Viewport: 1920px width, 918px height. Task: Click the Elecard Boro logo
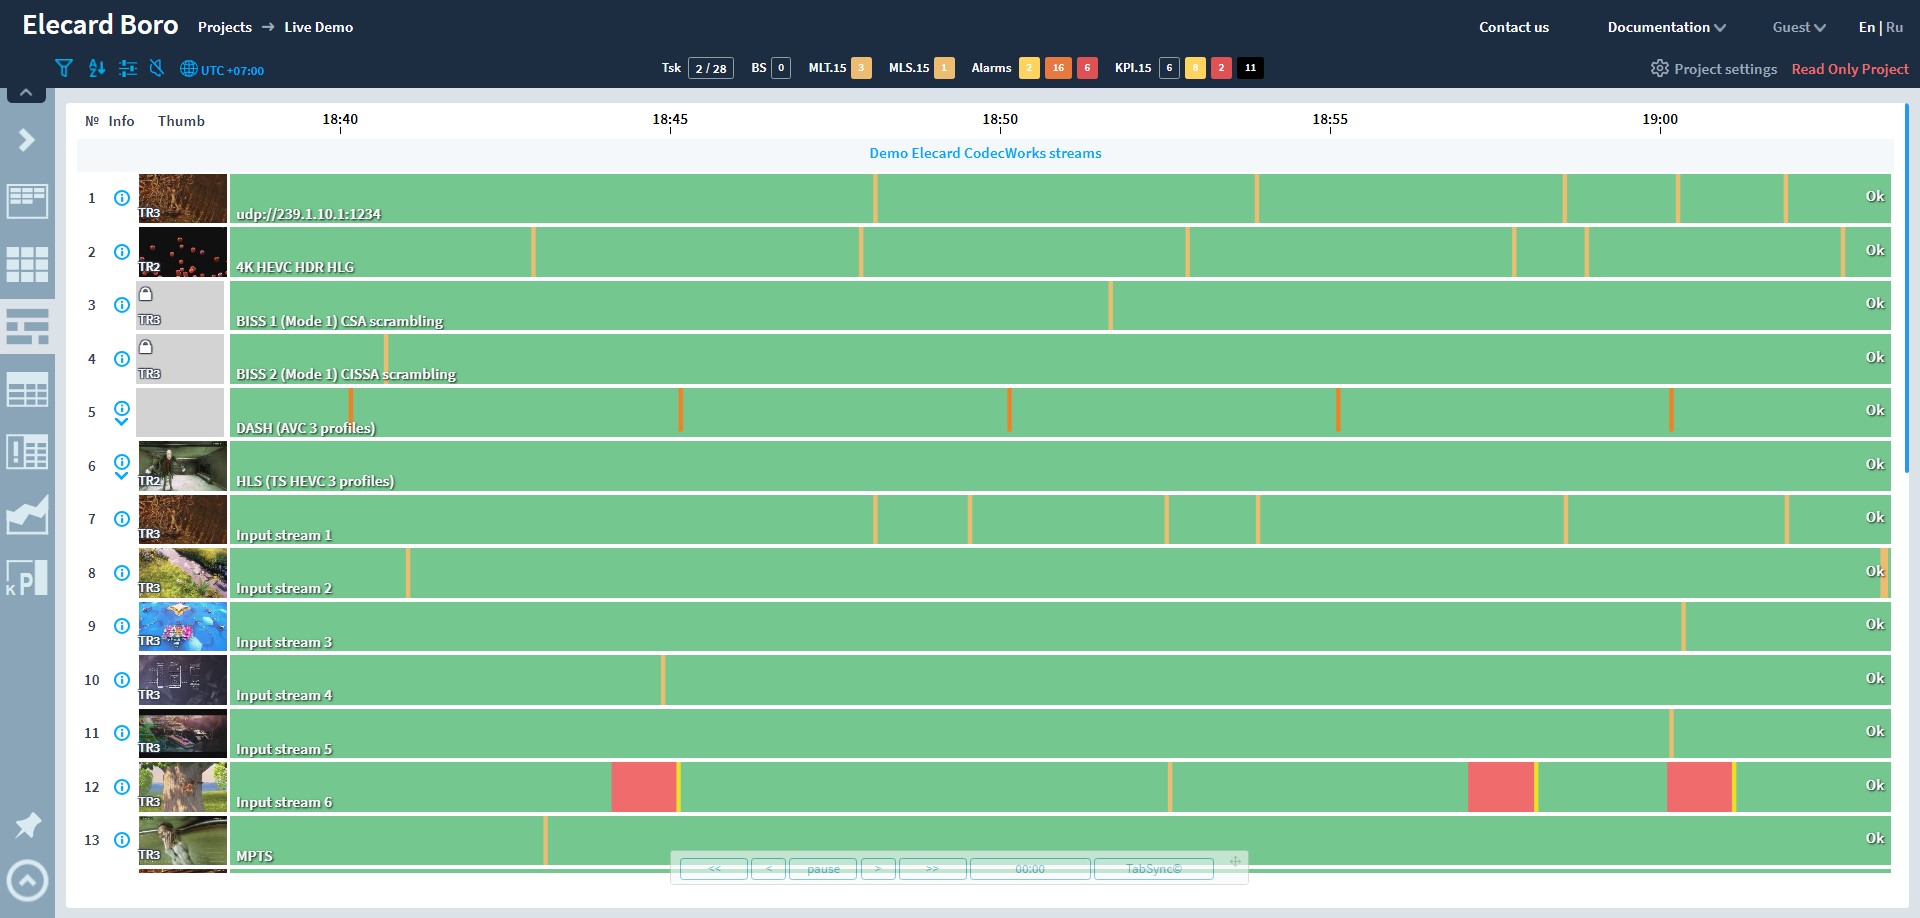(x=100, y=25)
